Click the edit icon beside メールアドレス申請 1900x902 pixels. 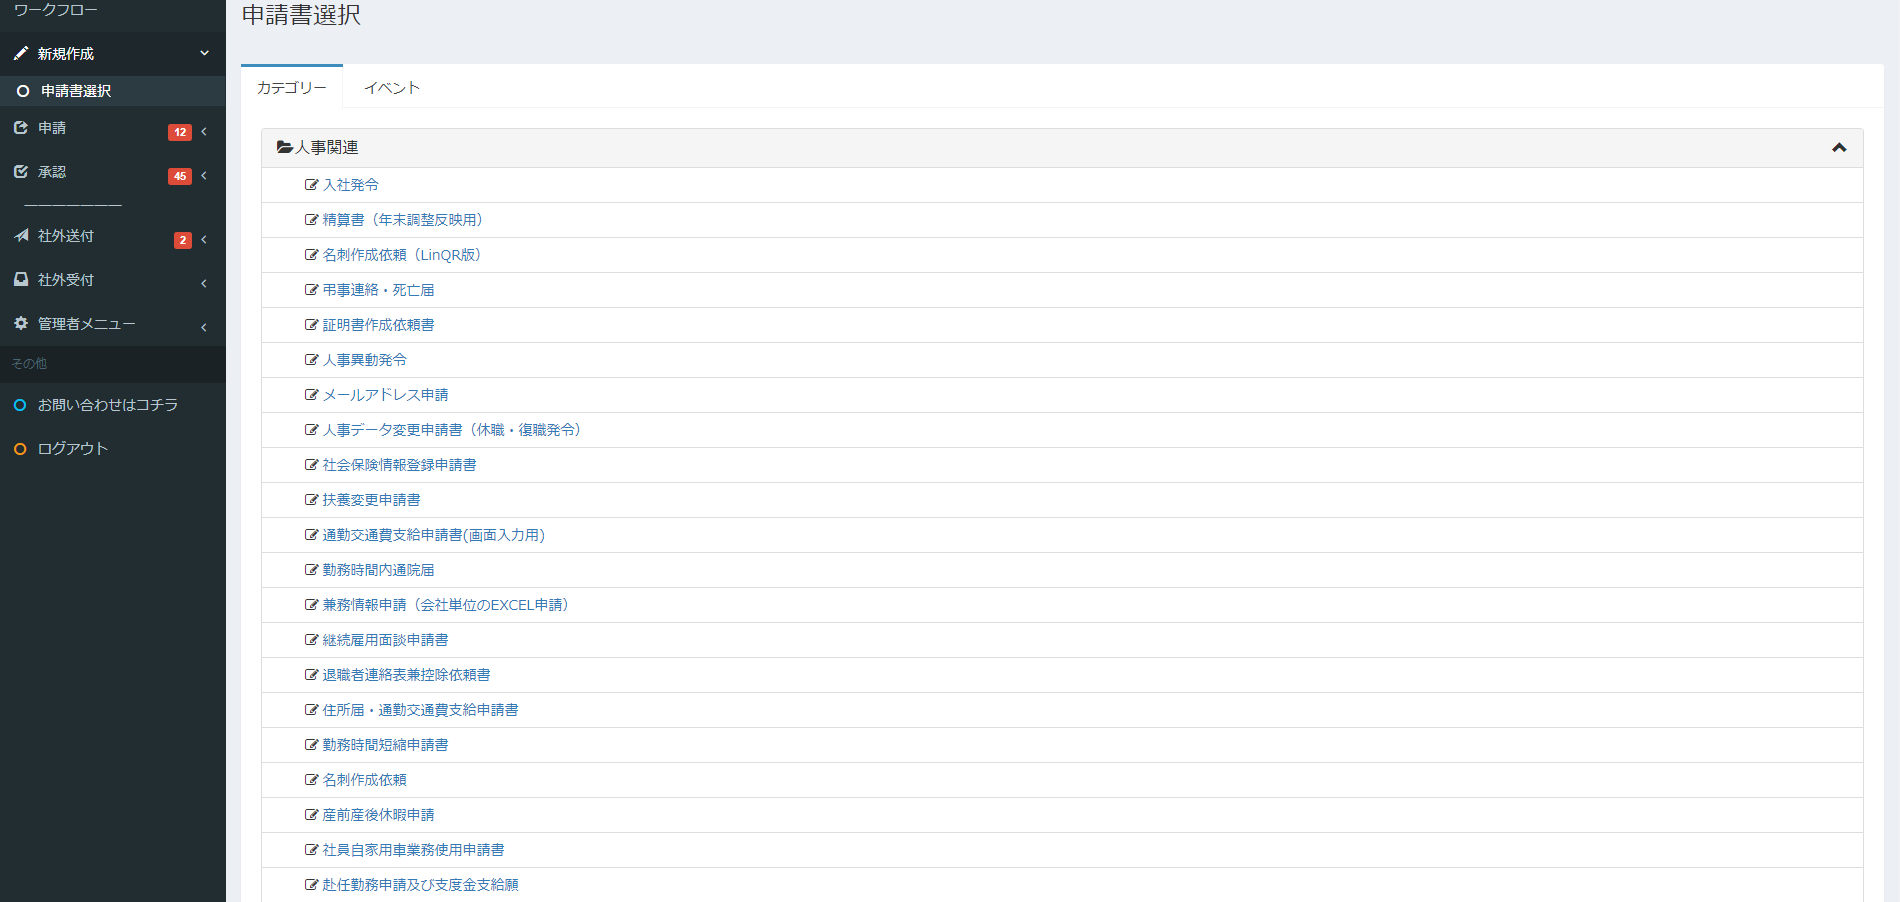[311, 395]
